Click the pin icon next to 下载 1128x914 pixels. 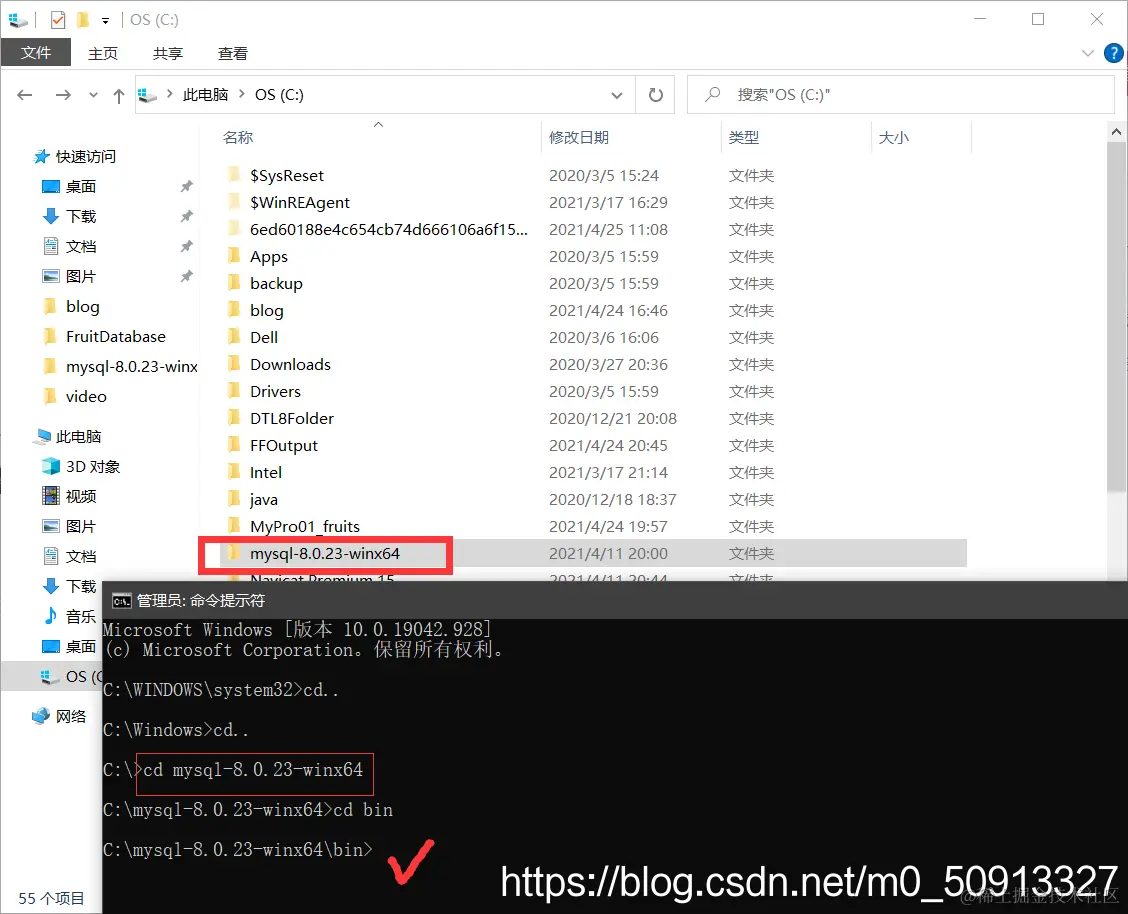click(186, 216)
